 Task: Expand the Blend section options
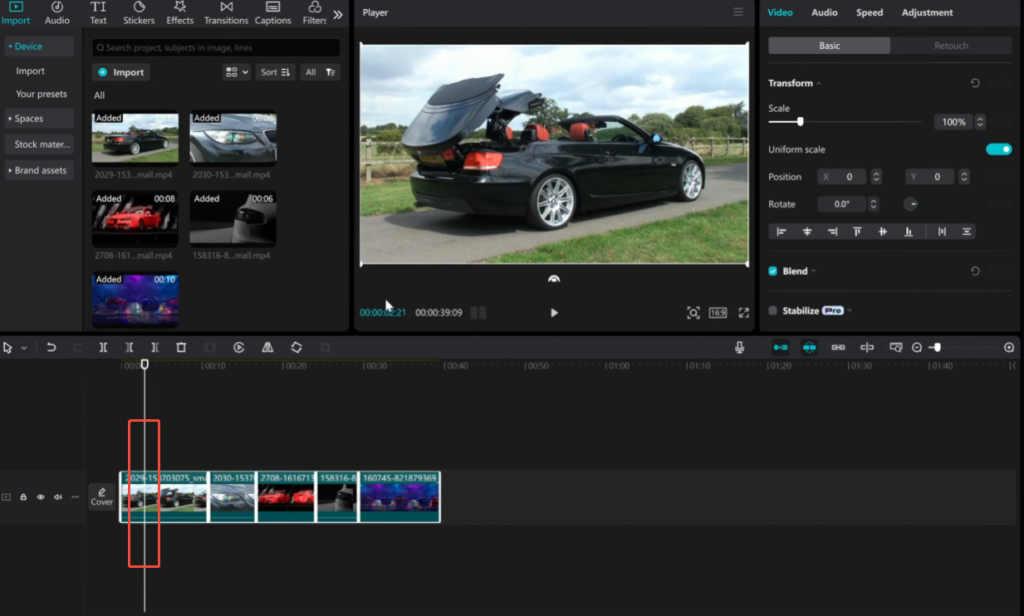(x=812, y=270)
